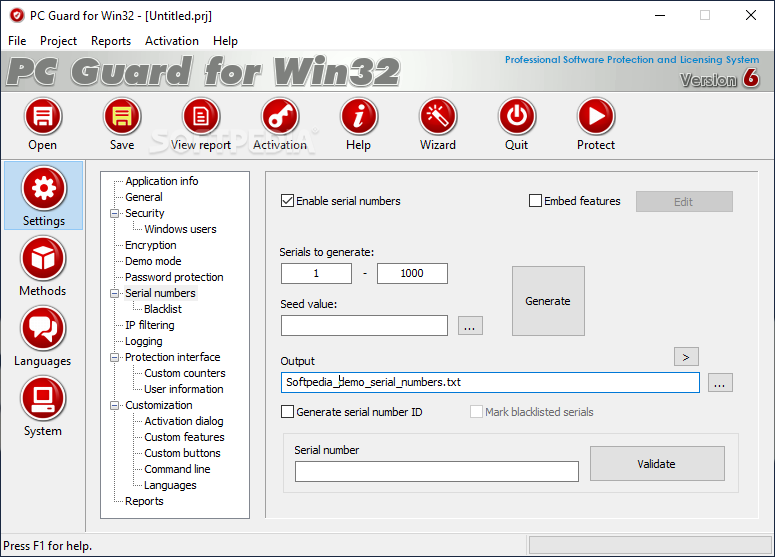Select Custom features tree item
775x557 pixels.
point(184,437)
